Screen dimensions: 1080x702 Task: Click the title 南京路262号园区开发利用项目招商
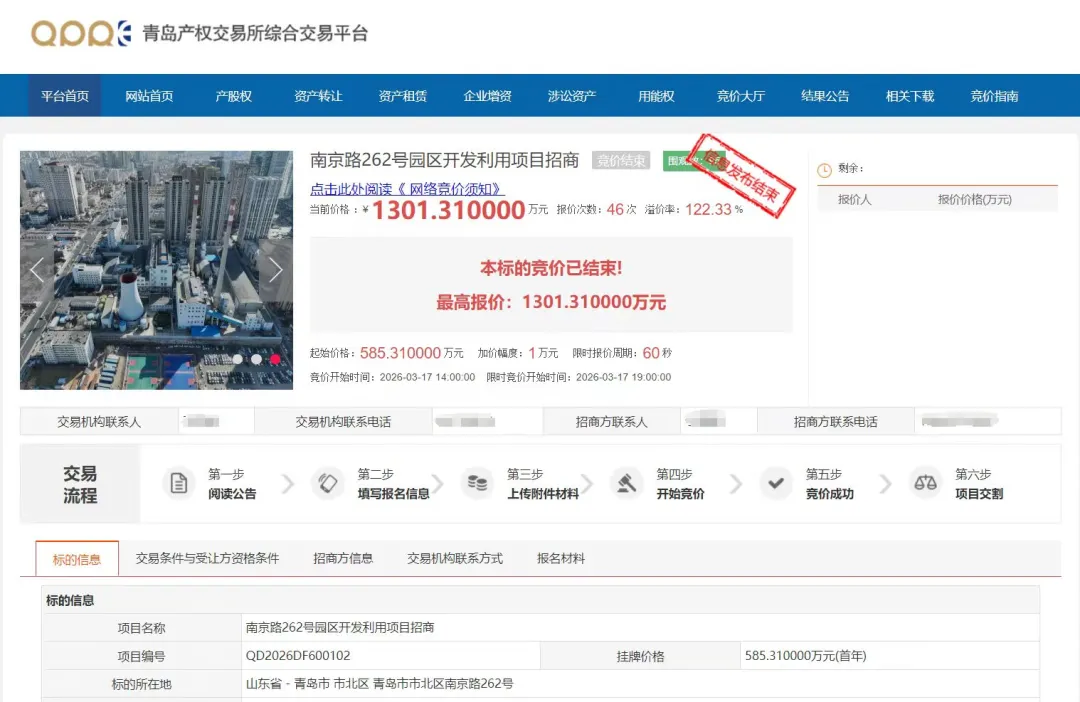click(x=444, y=160)
